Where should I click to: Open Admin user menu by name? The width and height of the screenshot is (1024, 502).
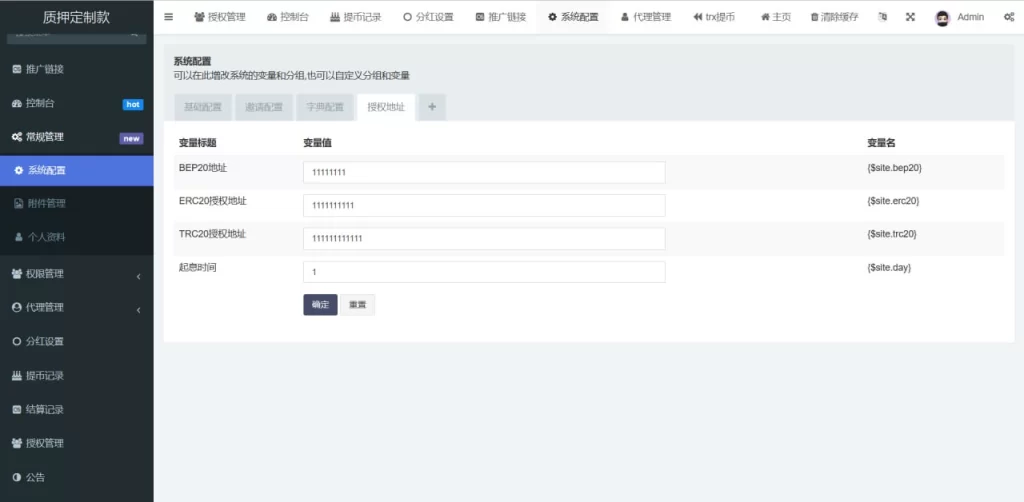click(x=970, y=17)
